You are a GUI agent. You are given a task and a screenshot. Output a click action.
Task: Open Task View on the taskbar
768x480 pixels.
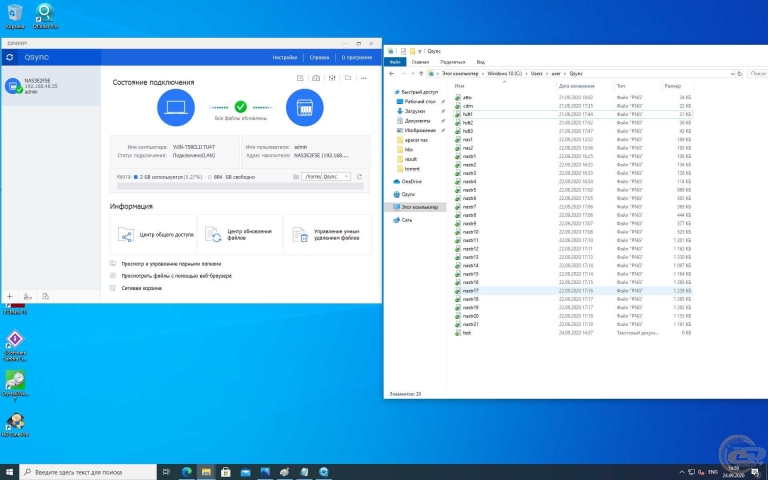coord(167,472)
